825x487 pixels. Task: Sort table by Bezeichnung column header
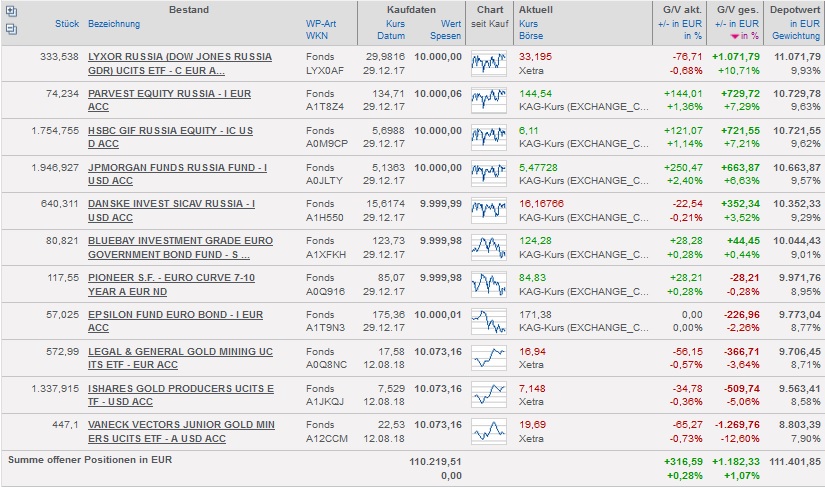[x=114, y=24]
